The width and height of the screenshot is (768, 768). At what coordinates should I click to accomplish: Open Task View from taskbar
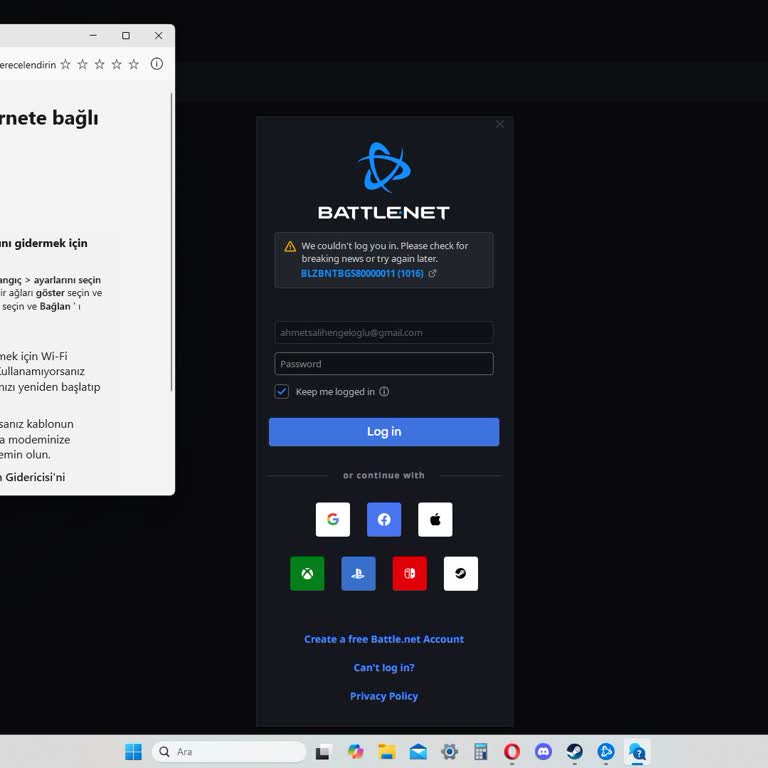coord(322,751)
